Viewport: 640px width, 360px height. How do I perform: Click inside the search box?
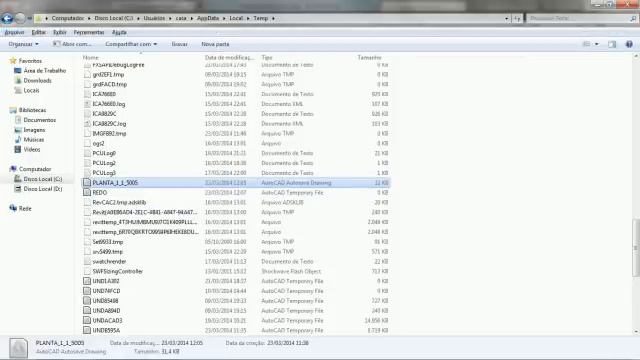click(581, 18)
